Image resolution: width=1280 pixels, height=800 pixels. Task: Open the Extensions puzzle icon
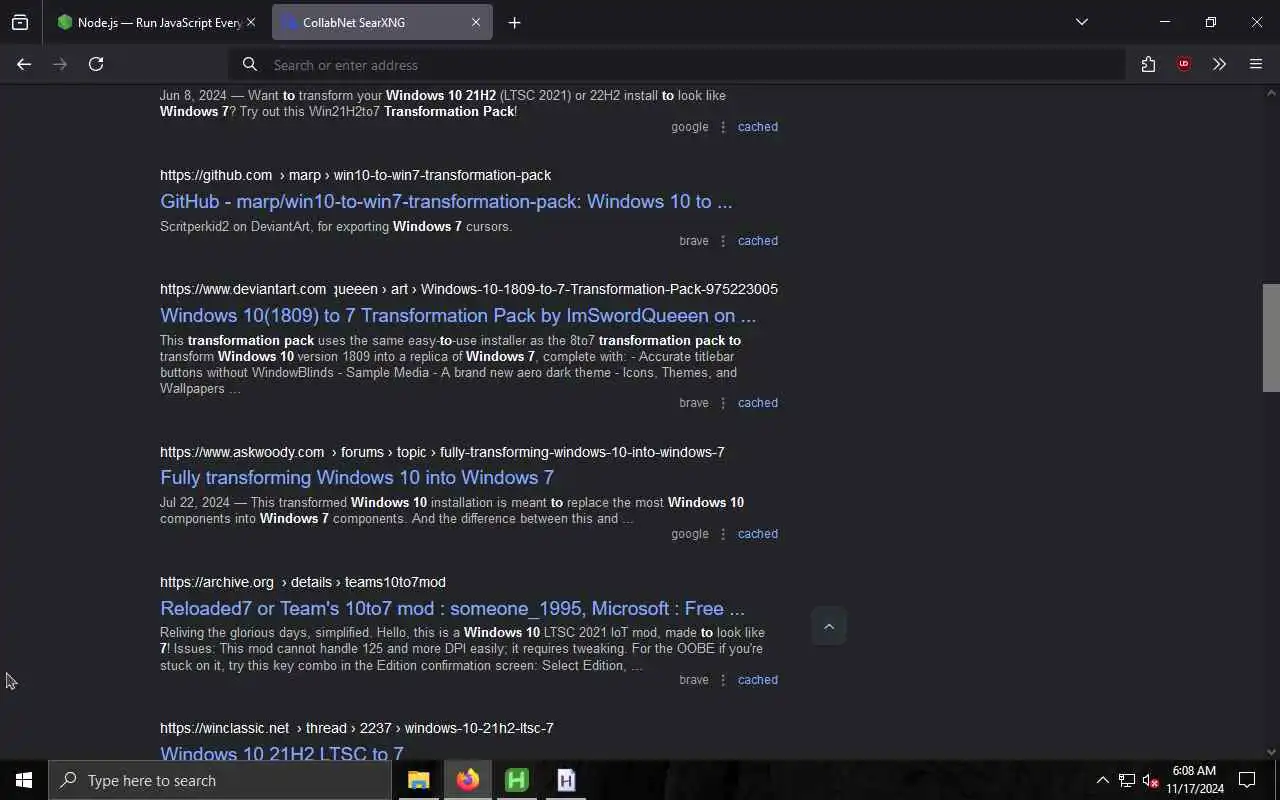click(1148, 64)
